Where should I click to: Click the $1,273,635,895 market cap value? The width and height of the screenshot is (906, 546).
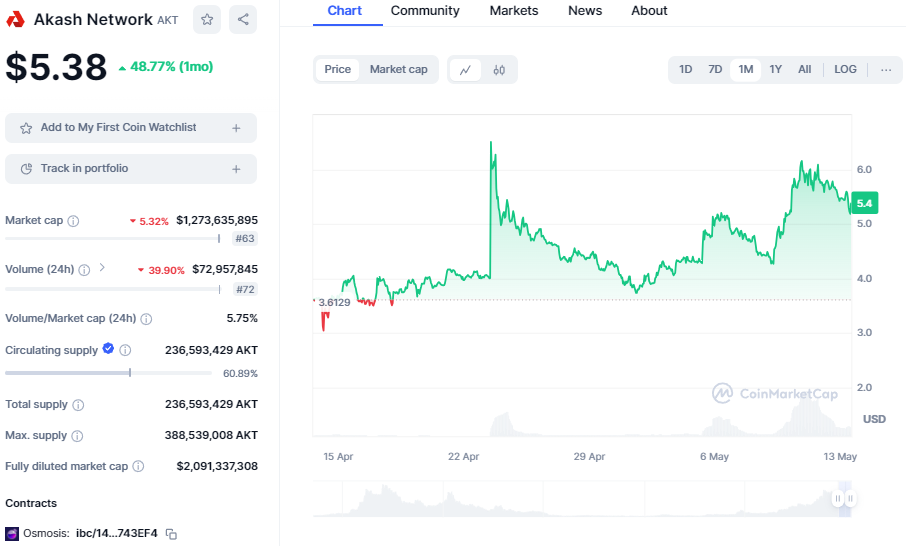click(217, 220)
